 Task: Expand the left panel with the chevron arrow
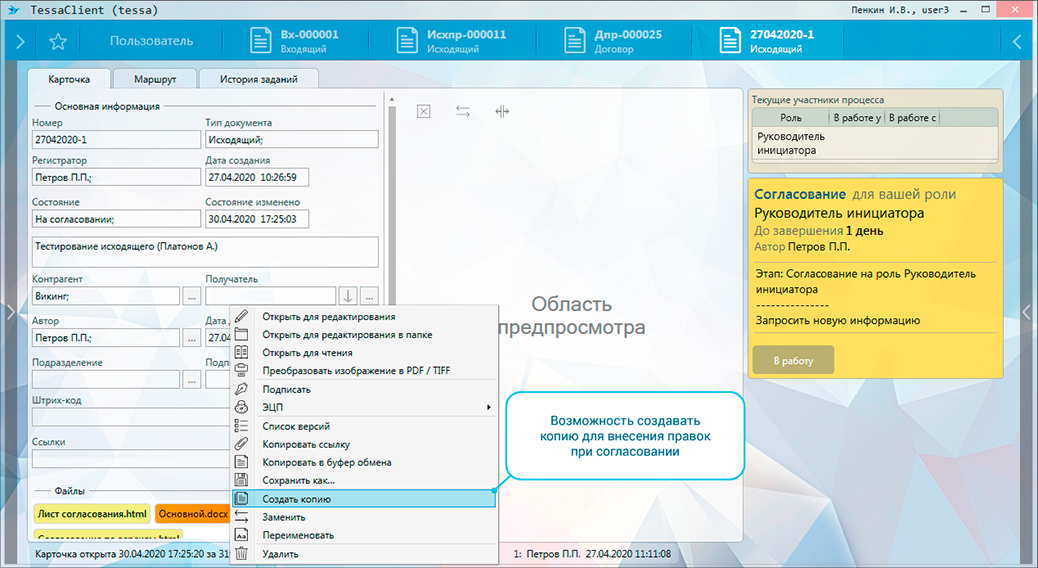click(x=20, y=42)
